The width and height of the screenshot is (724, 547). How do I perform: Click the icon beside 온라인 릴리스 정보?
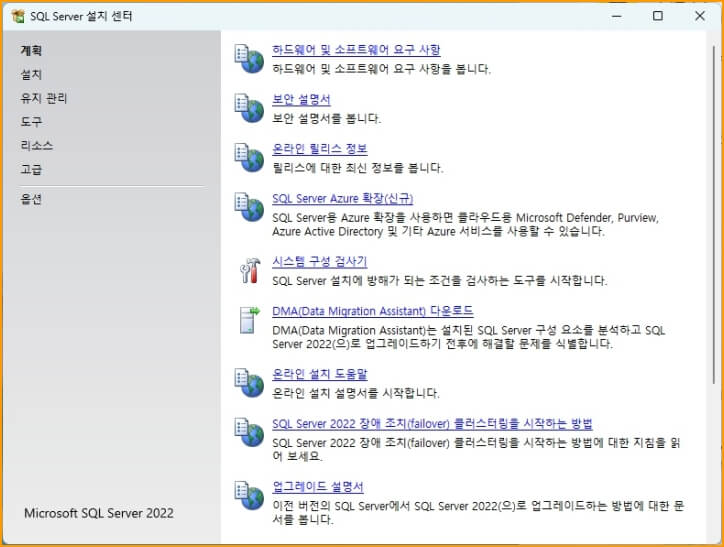249,157
